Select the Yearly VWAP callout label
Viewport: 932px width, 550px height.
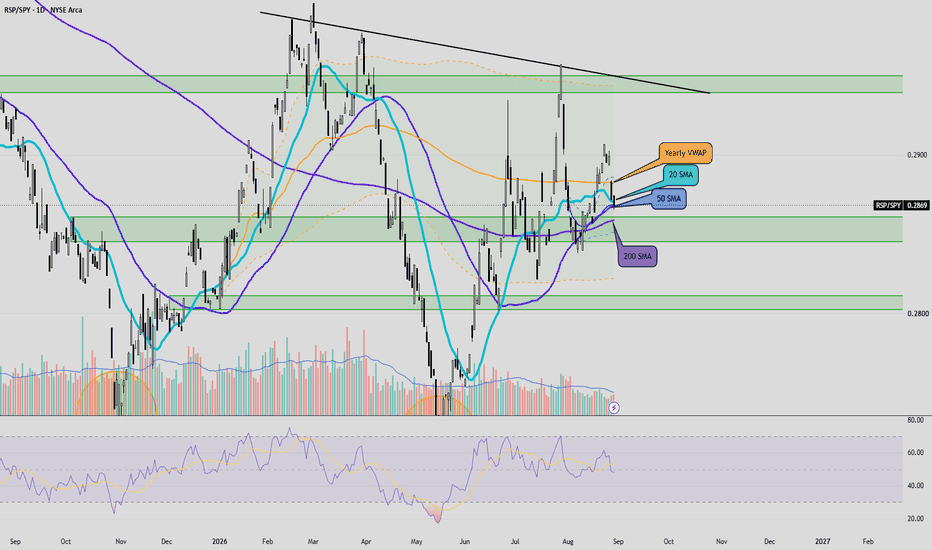pyautogui.click(x=685, y=153)
